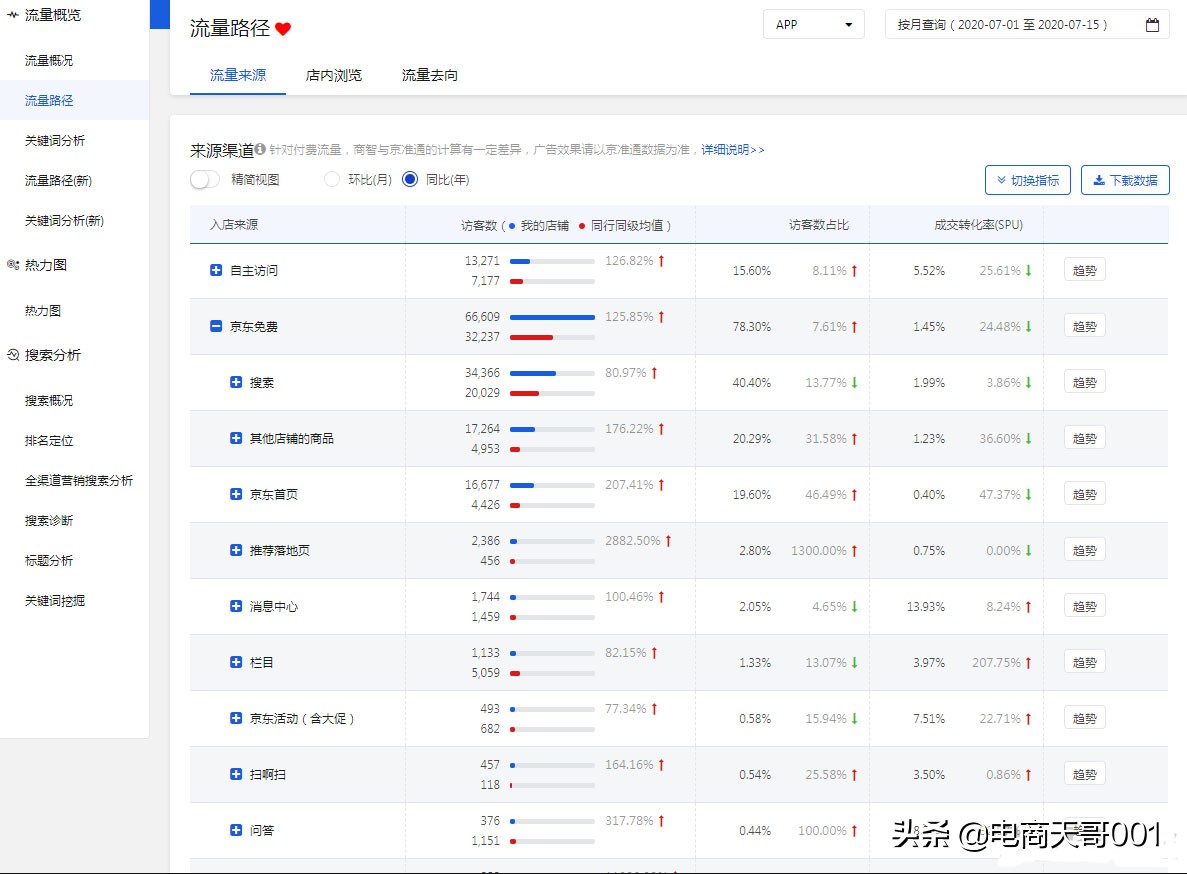The image size is (1187, 874).
Task: Click the 切换指标 button with chevron icon
Action: [x=1028, y=180]
